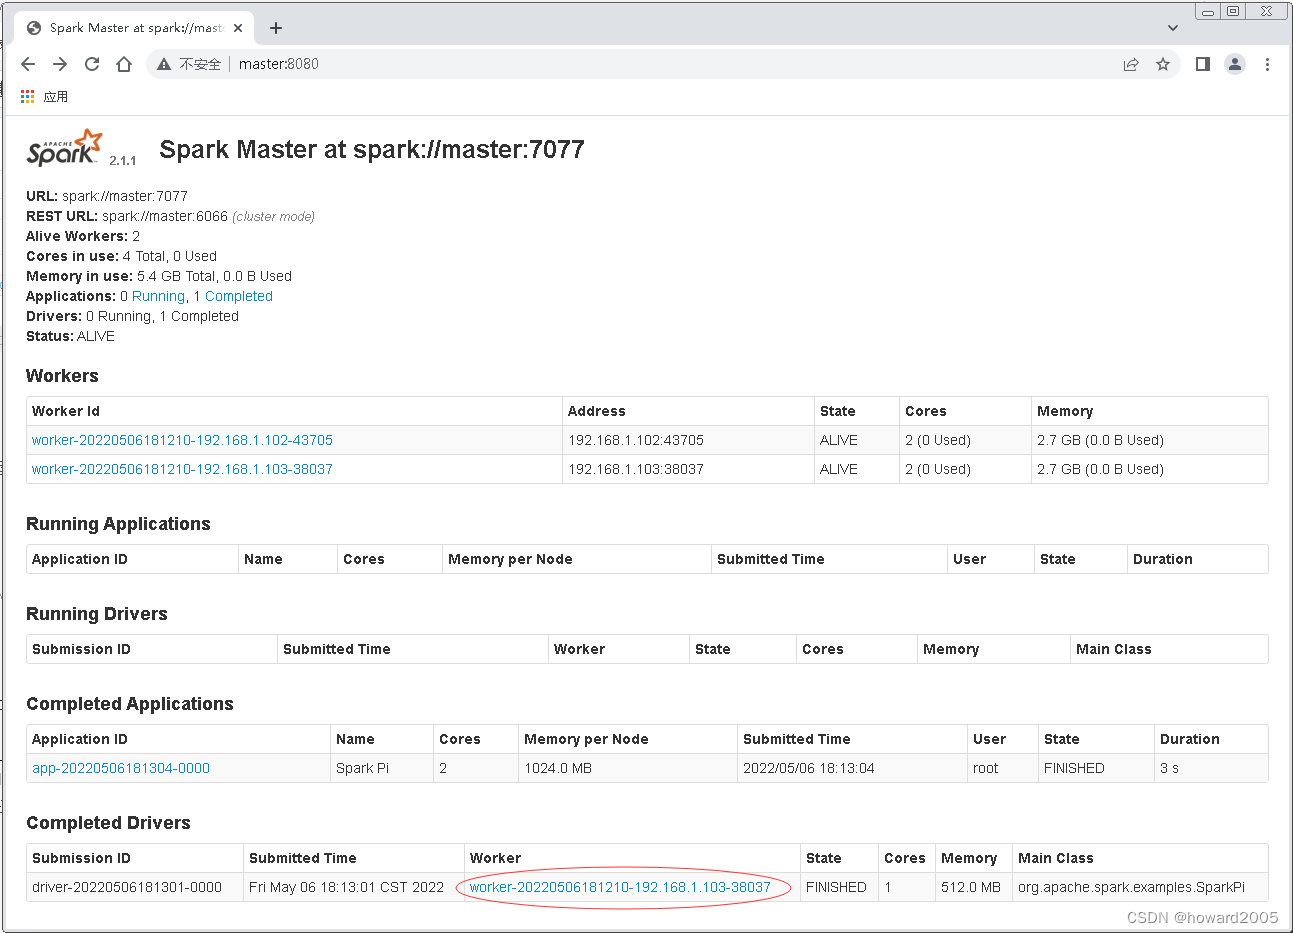
Task: Select the Spark Master browser tab
Action: coord(134,28)
